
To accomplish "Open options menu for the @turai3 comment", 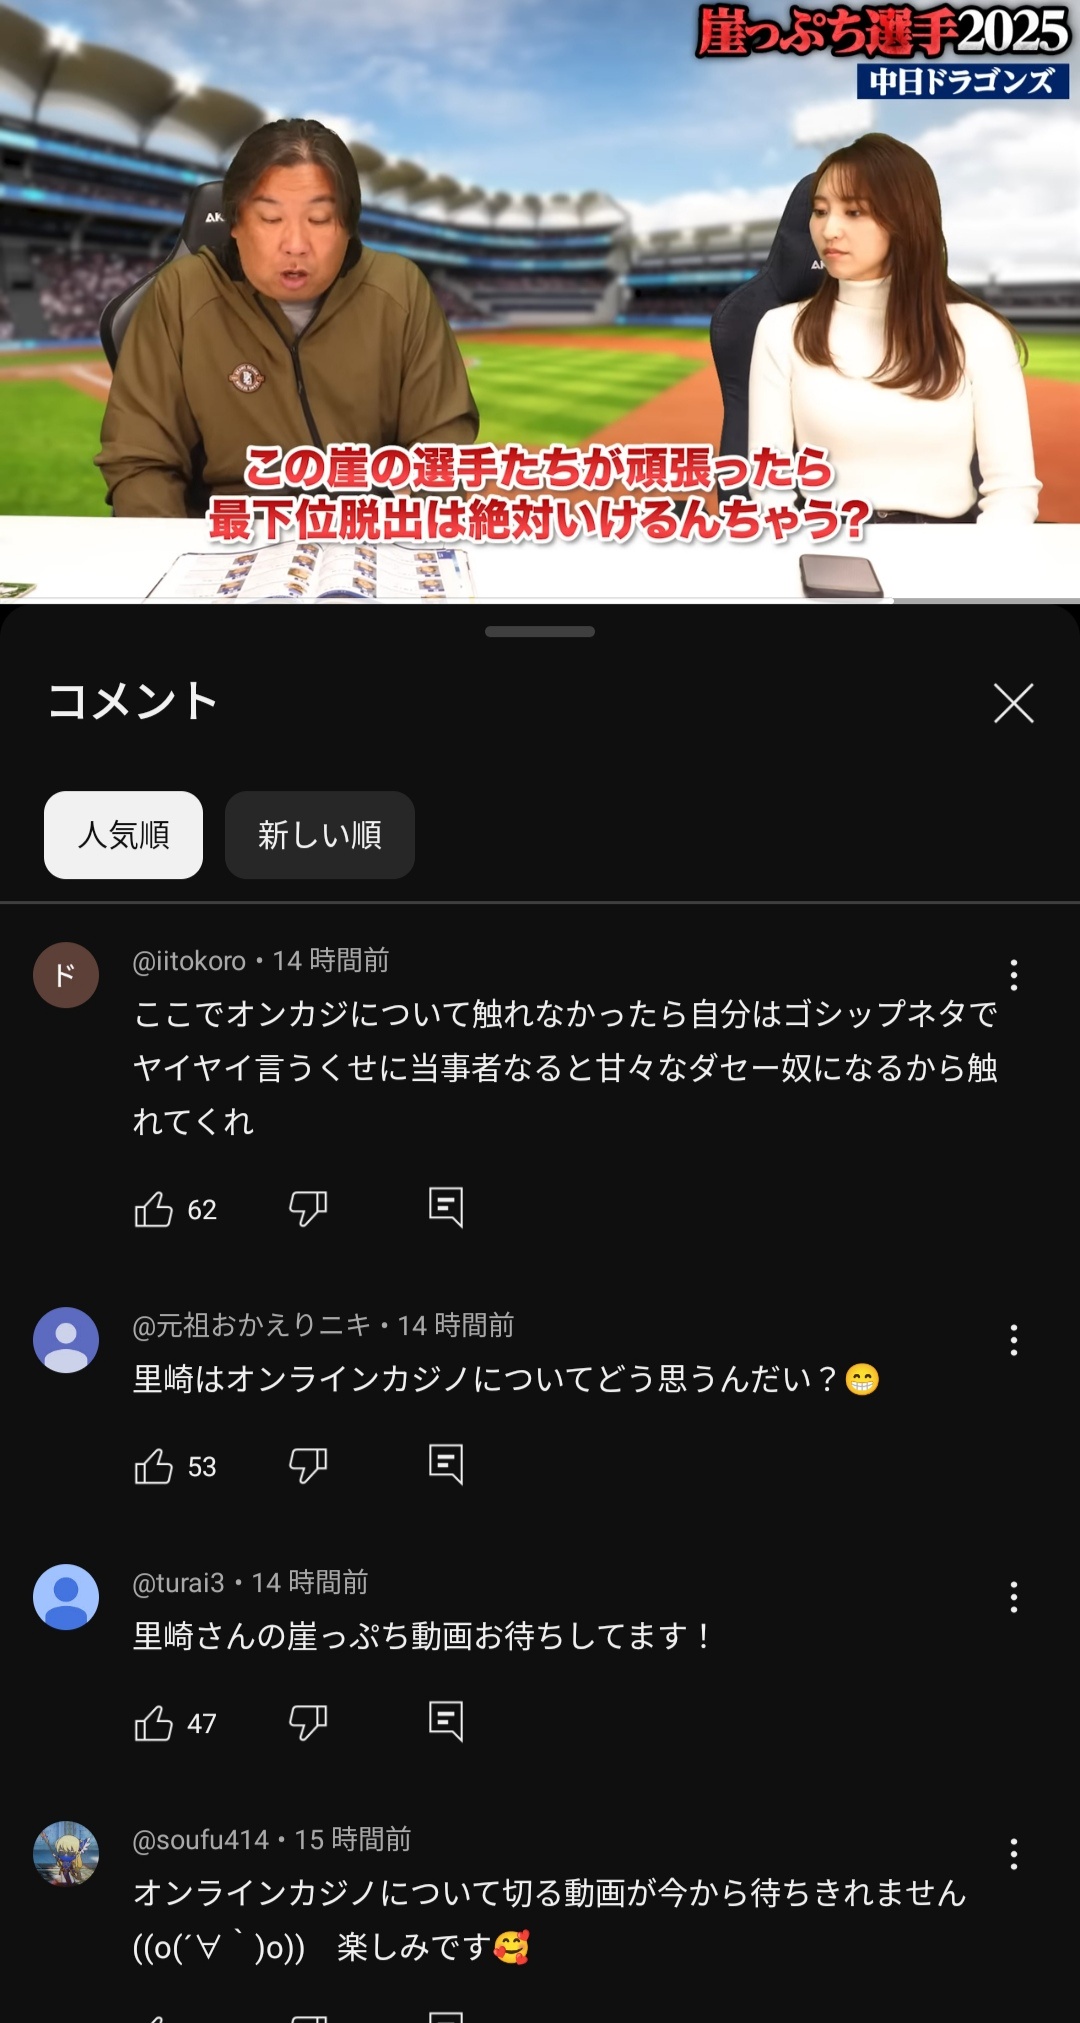I will click(x=1014, y=1597).
